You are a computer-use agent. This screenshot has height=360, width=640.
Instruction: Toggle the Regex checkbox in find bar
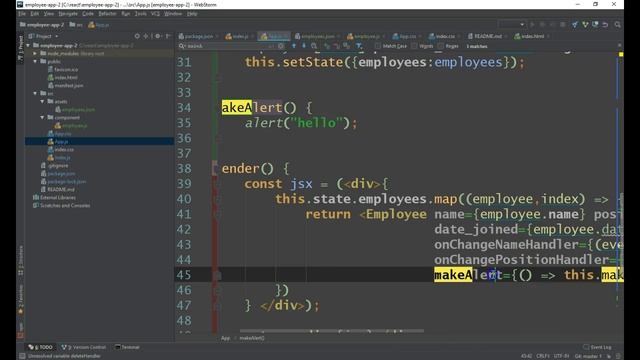coord(440,46)
